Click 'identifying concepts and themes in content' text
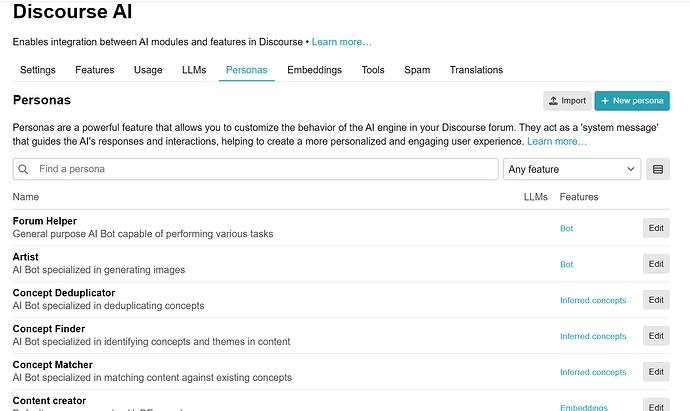Screen dimensions: 690x411 tap(197, 342)
